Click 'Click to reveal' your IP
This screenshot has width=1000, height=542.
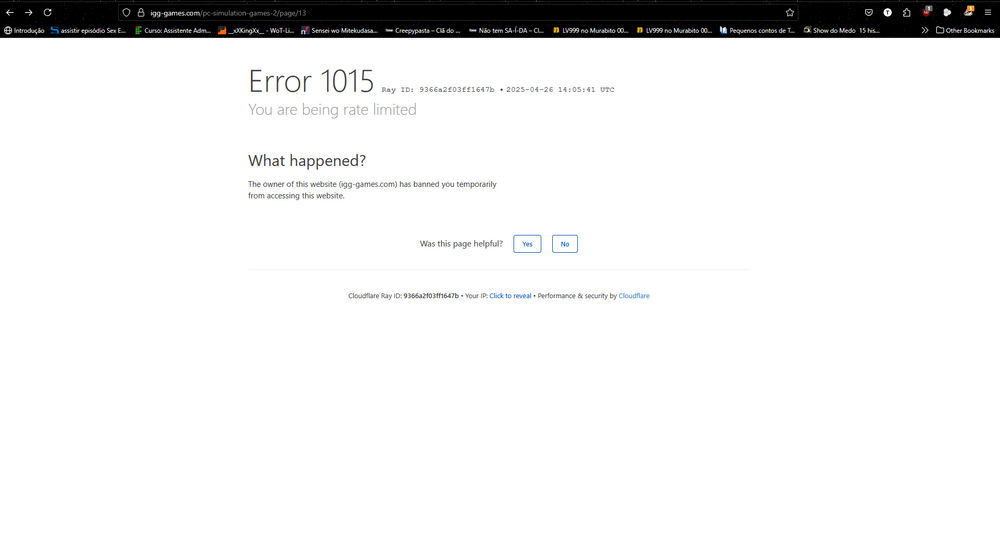click(x=510, y=296)
